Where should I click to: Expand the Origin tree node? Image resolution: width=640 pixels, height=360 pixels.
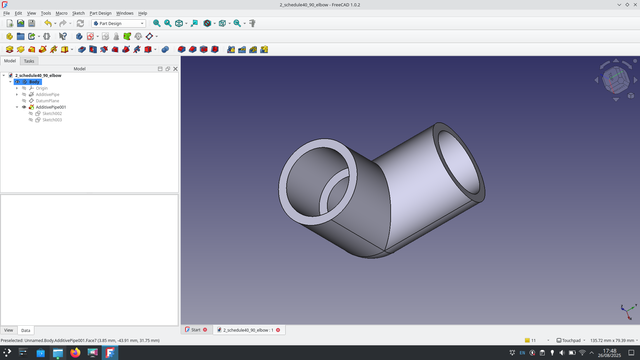point(17,88)
